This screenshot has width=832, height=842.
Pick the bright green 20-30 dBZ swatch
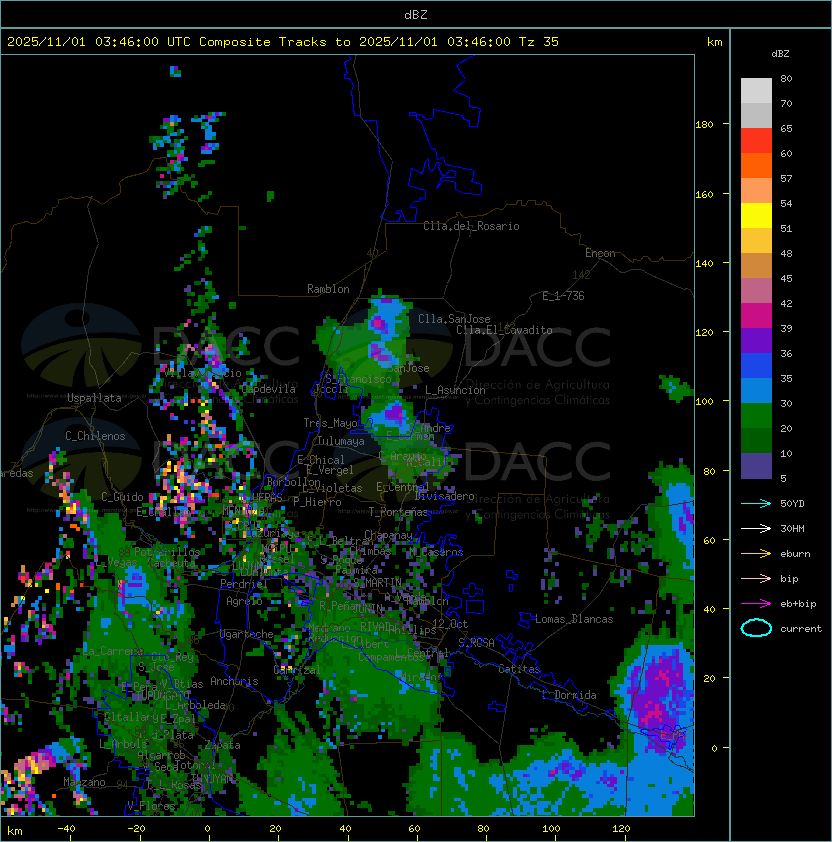[756, 416]
